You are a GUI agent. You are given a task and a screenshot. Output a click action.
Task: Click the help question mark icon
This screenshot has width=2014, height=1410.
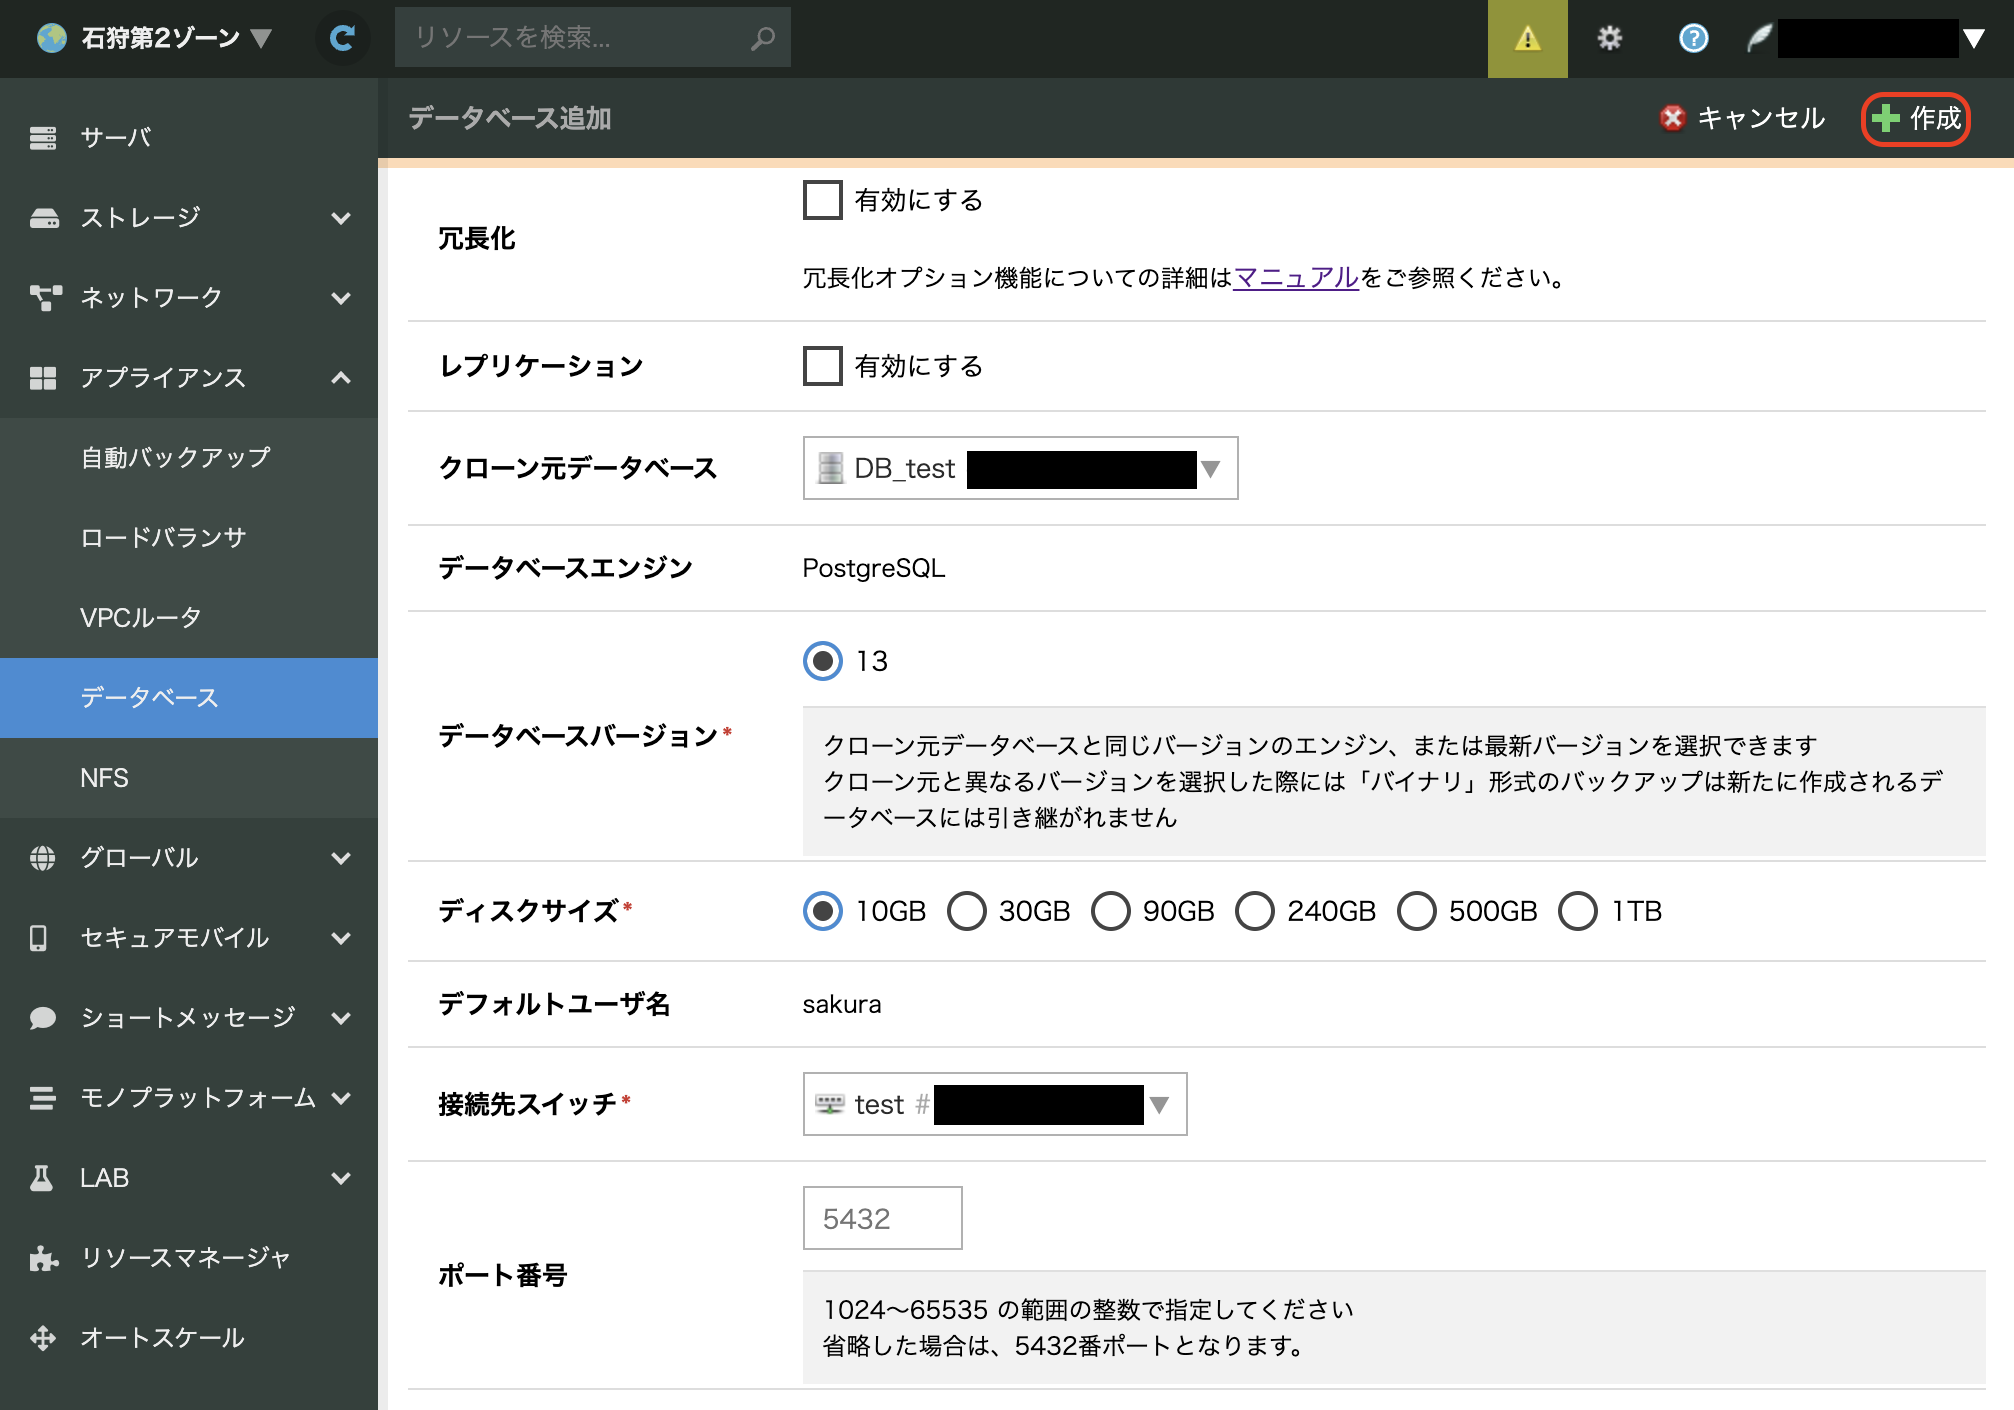point(1693,38)
